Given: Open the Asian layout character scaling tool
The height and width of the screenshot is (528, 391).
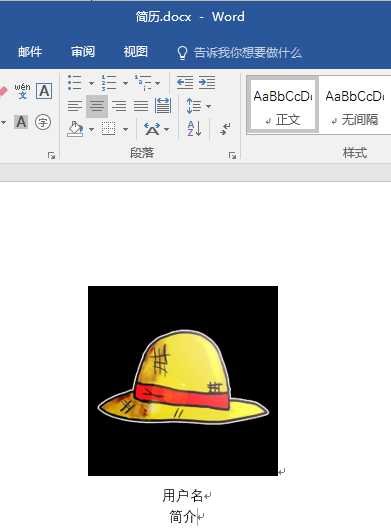Looking at the screenshot, I should (152, 129).
